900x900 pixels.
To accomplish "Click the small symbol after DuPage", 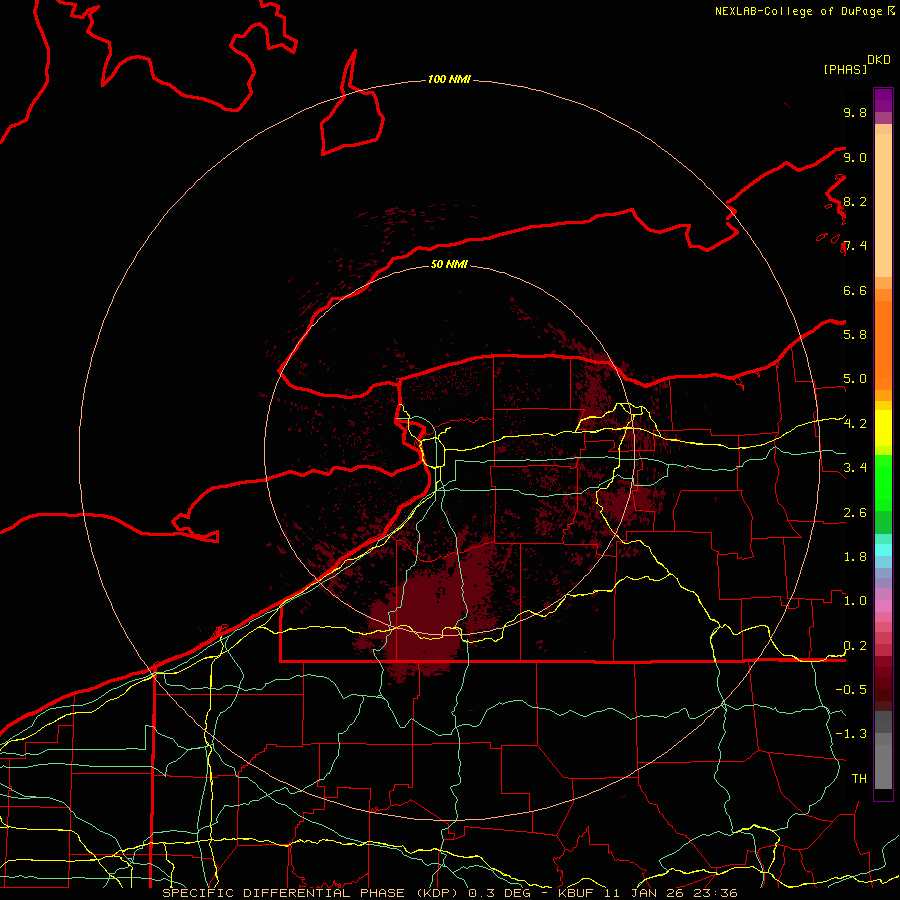I will click(891, 11).
